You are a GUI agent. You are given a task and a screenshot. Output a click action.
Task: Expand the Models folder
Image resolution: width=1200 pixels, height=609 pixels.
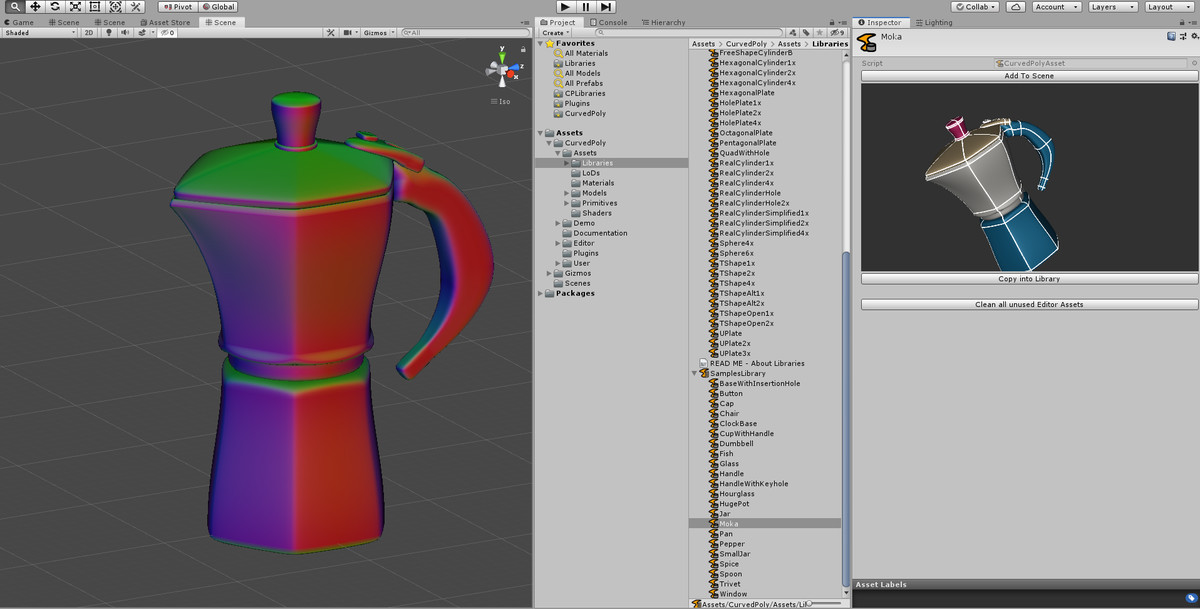tap(567, 193)
